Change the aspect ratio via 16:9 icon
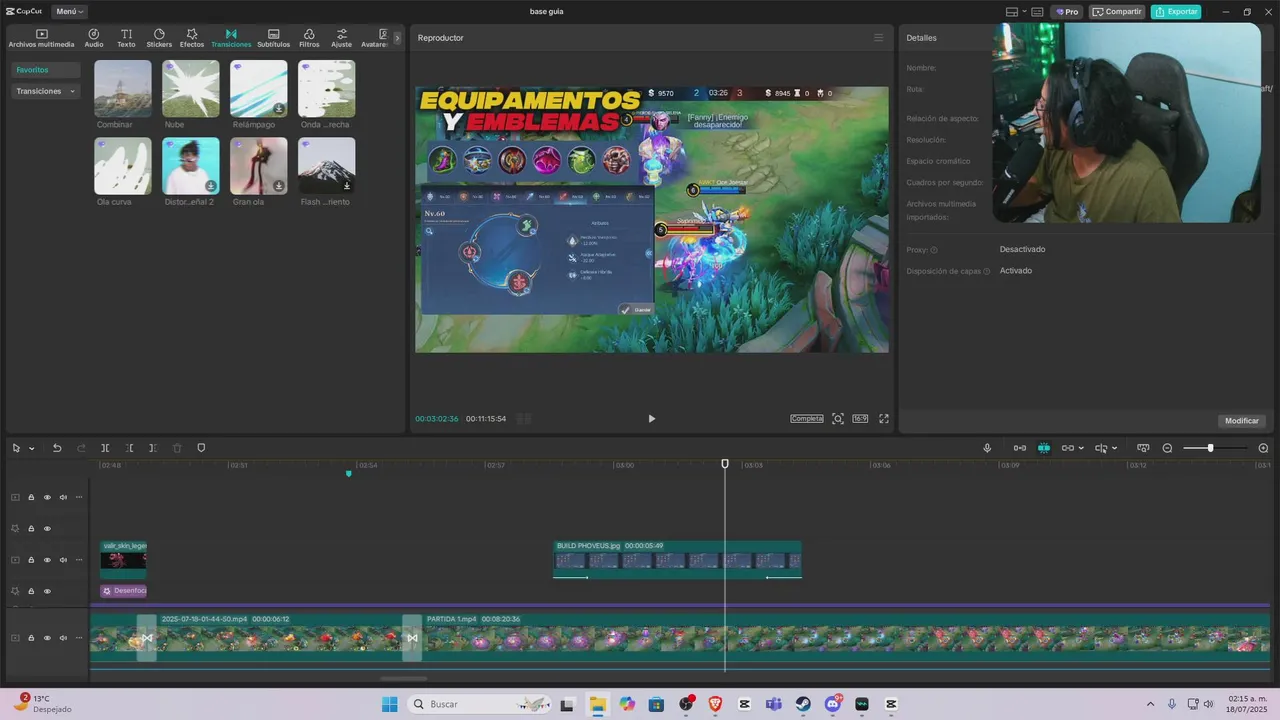The image size is (1280, 720). pyautogui.click(x=860, y=419)
